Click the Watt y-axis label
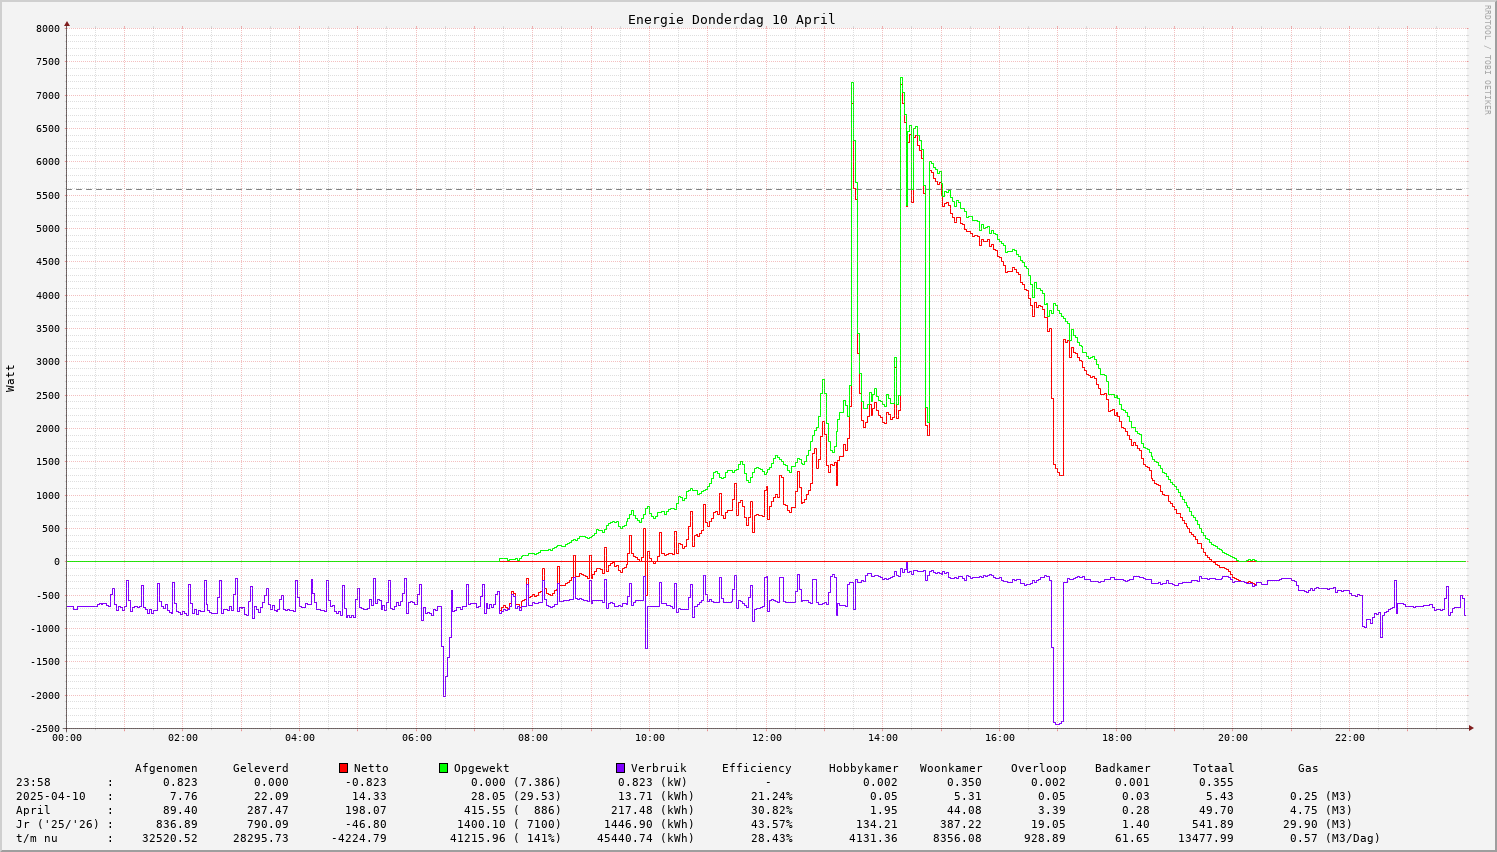The height and width of the screenshot is (852, 1497). (11, 377)
